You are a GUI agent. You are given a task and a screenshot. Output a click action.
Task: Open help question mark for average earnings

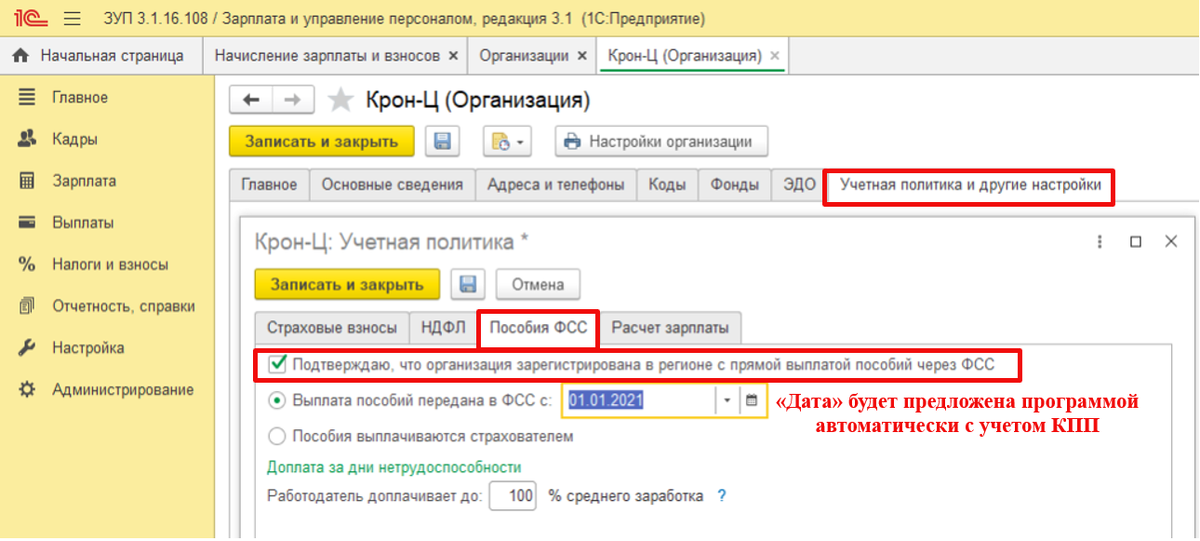(721, 495)
